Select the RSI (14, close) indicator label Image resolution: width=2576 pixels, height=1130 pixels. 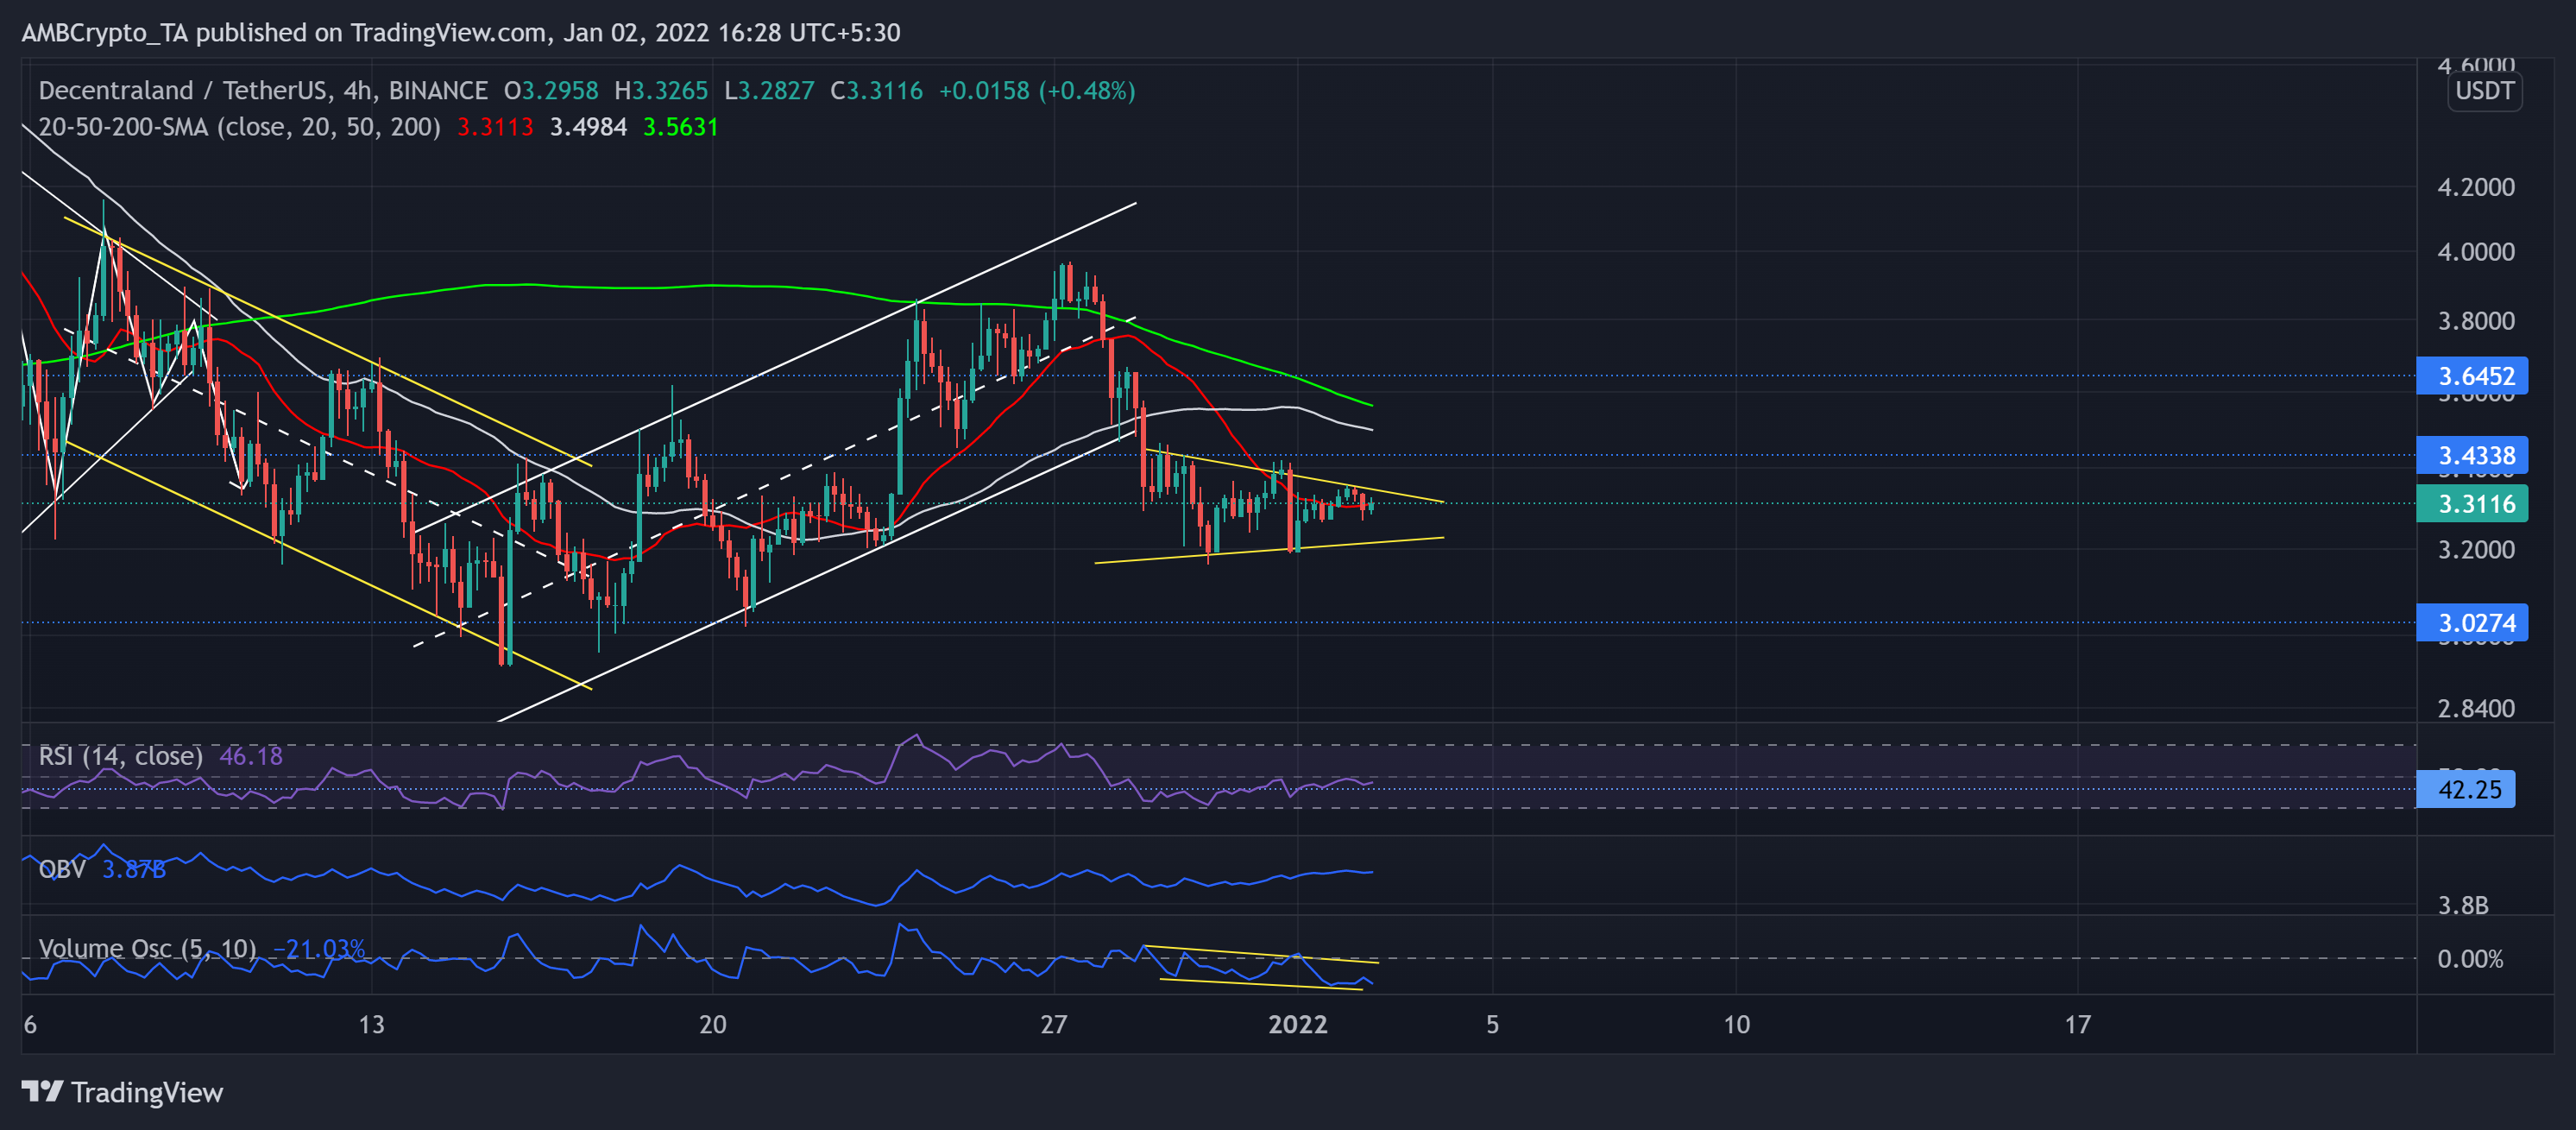pos(120,756)
